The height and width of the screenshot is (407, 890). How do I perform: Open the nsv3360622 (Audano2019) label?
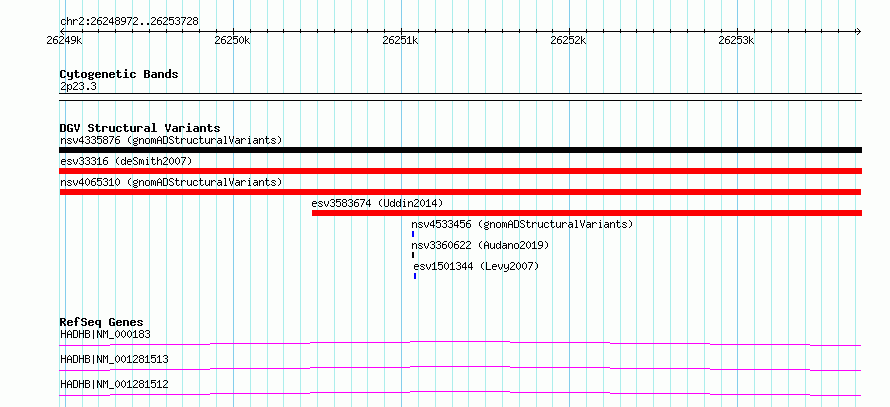click(480, 245)
